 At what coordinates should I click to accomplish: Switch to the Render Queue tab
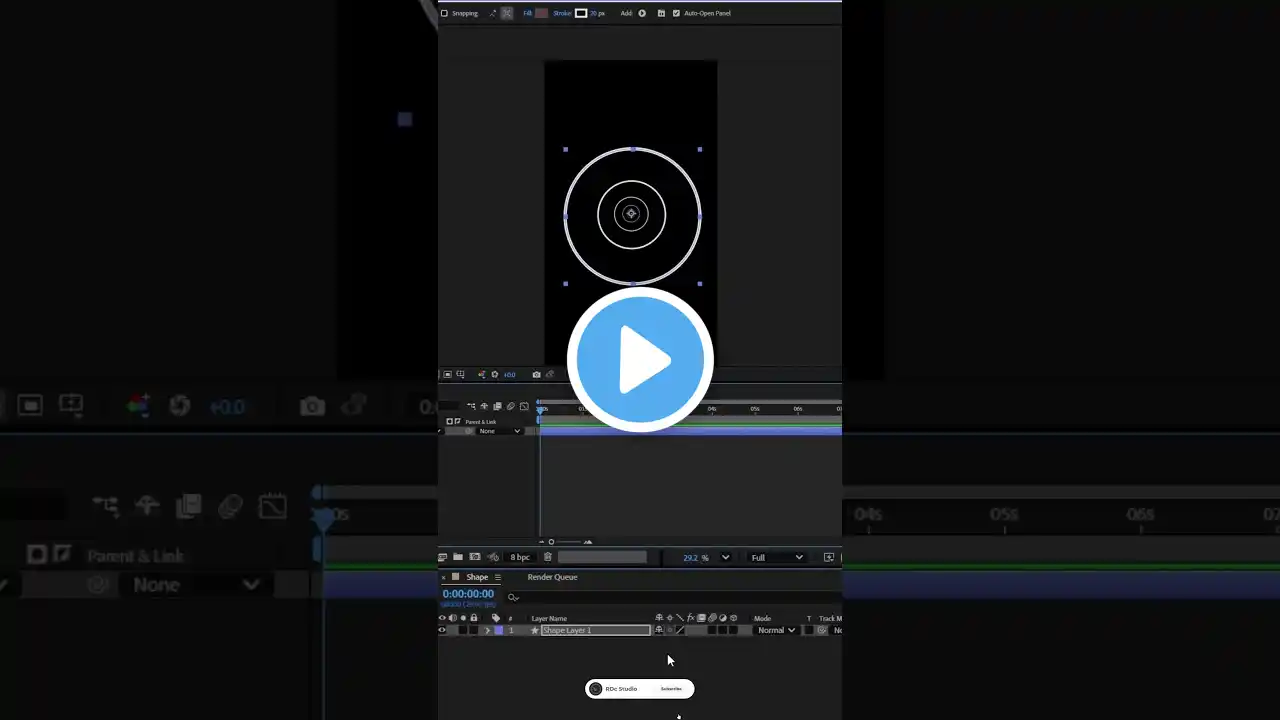pos(552,577)
